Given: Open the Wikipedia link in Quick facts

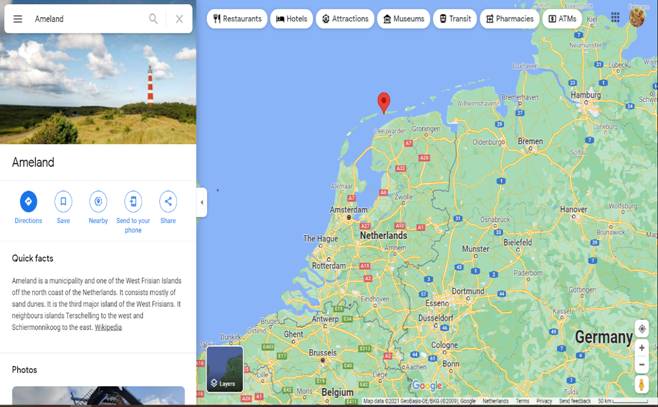Looking at the screenshot, I should tap(108, 327).
